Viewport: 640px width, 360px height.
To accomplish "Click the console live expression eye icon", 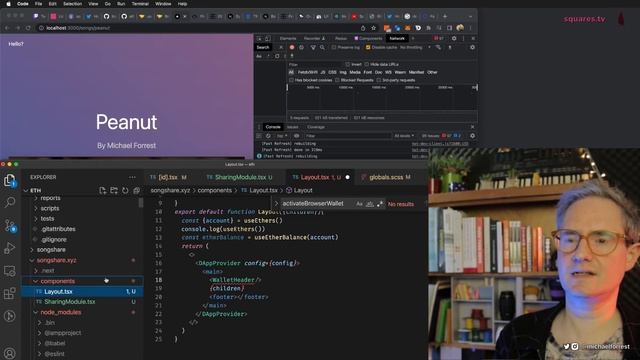I will [297, 136].
